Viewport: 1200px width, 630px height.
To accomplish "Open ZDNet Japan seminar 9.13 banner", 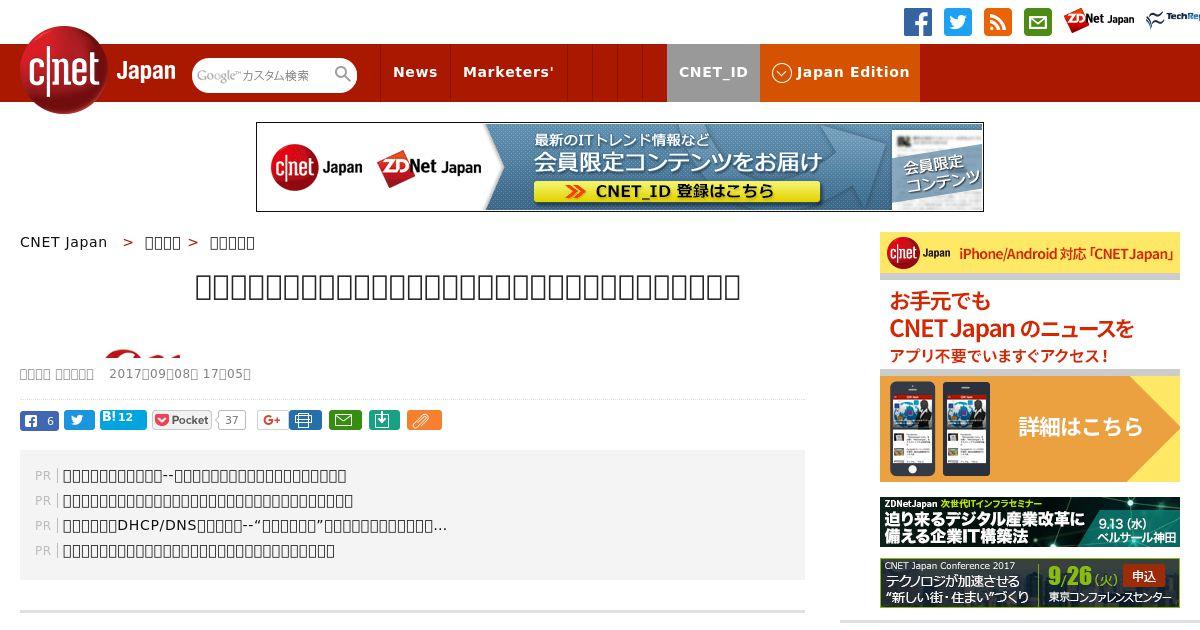I will (x=1030, y=522).
